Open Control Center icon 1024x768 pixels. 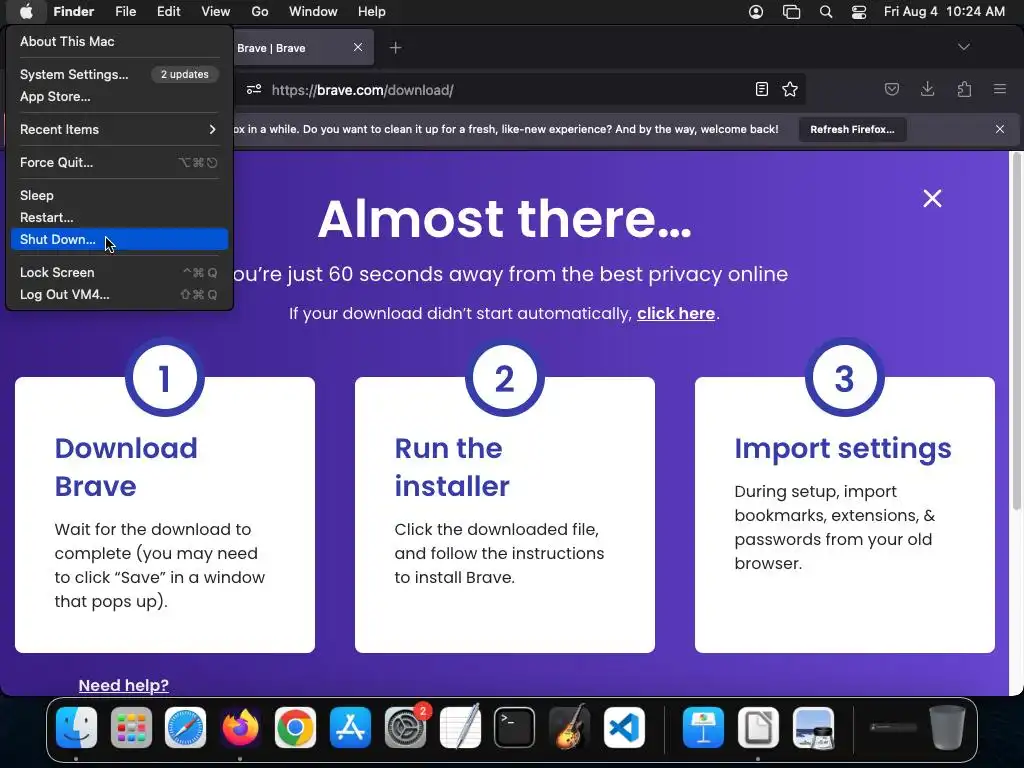(x=859, y=12)
